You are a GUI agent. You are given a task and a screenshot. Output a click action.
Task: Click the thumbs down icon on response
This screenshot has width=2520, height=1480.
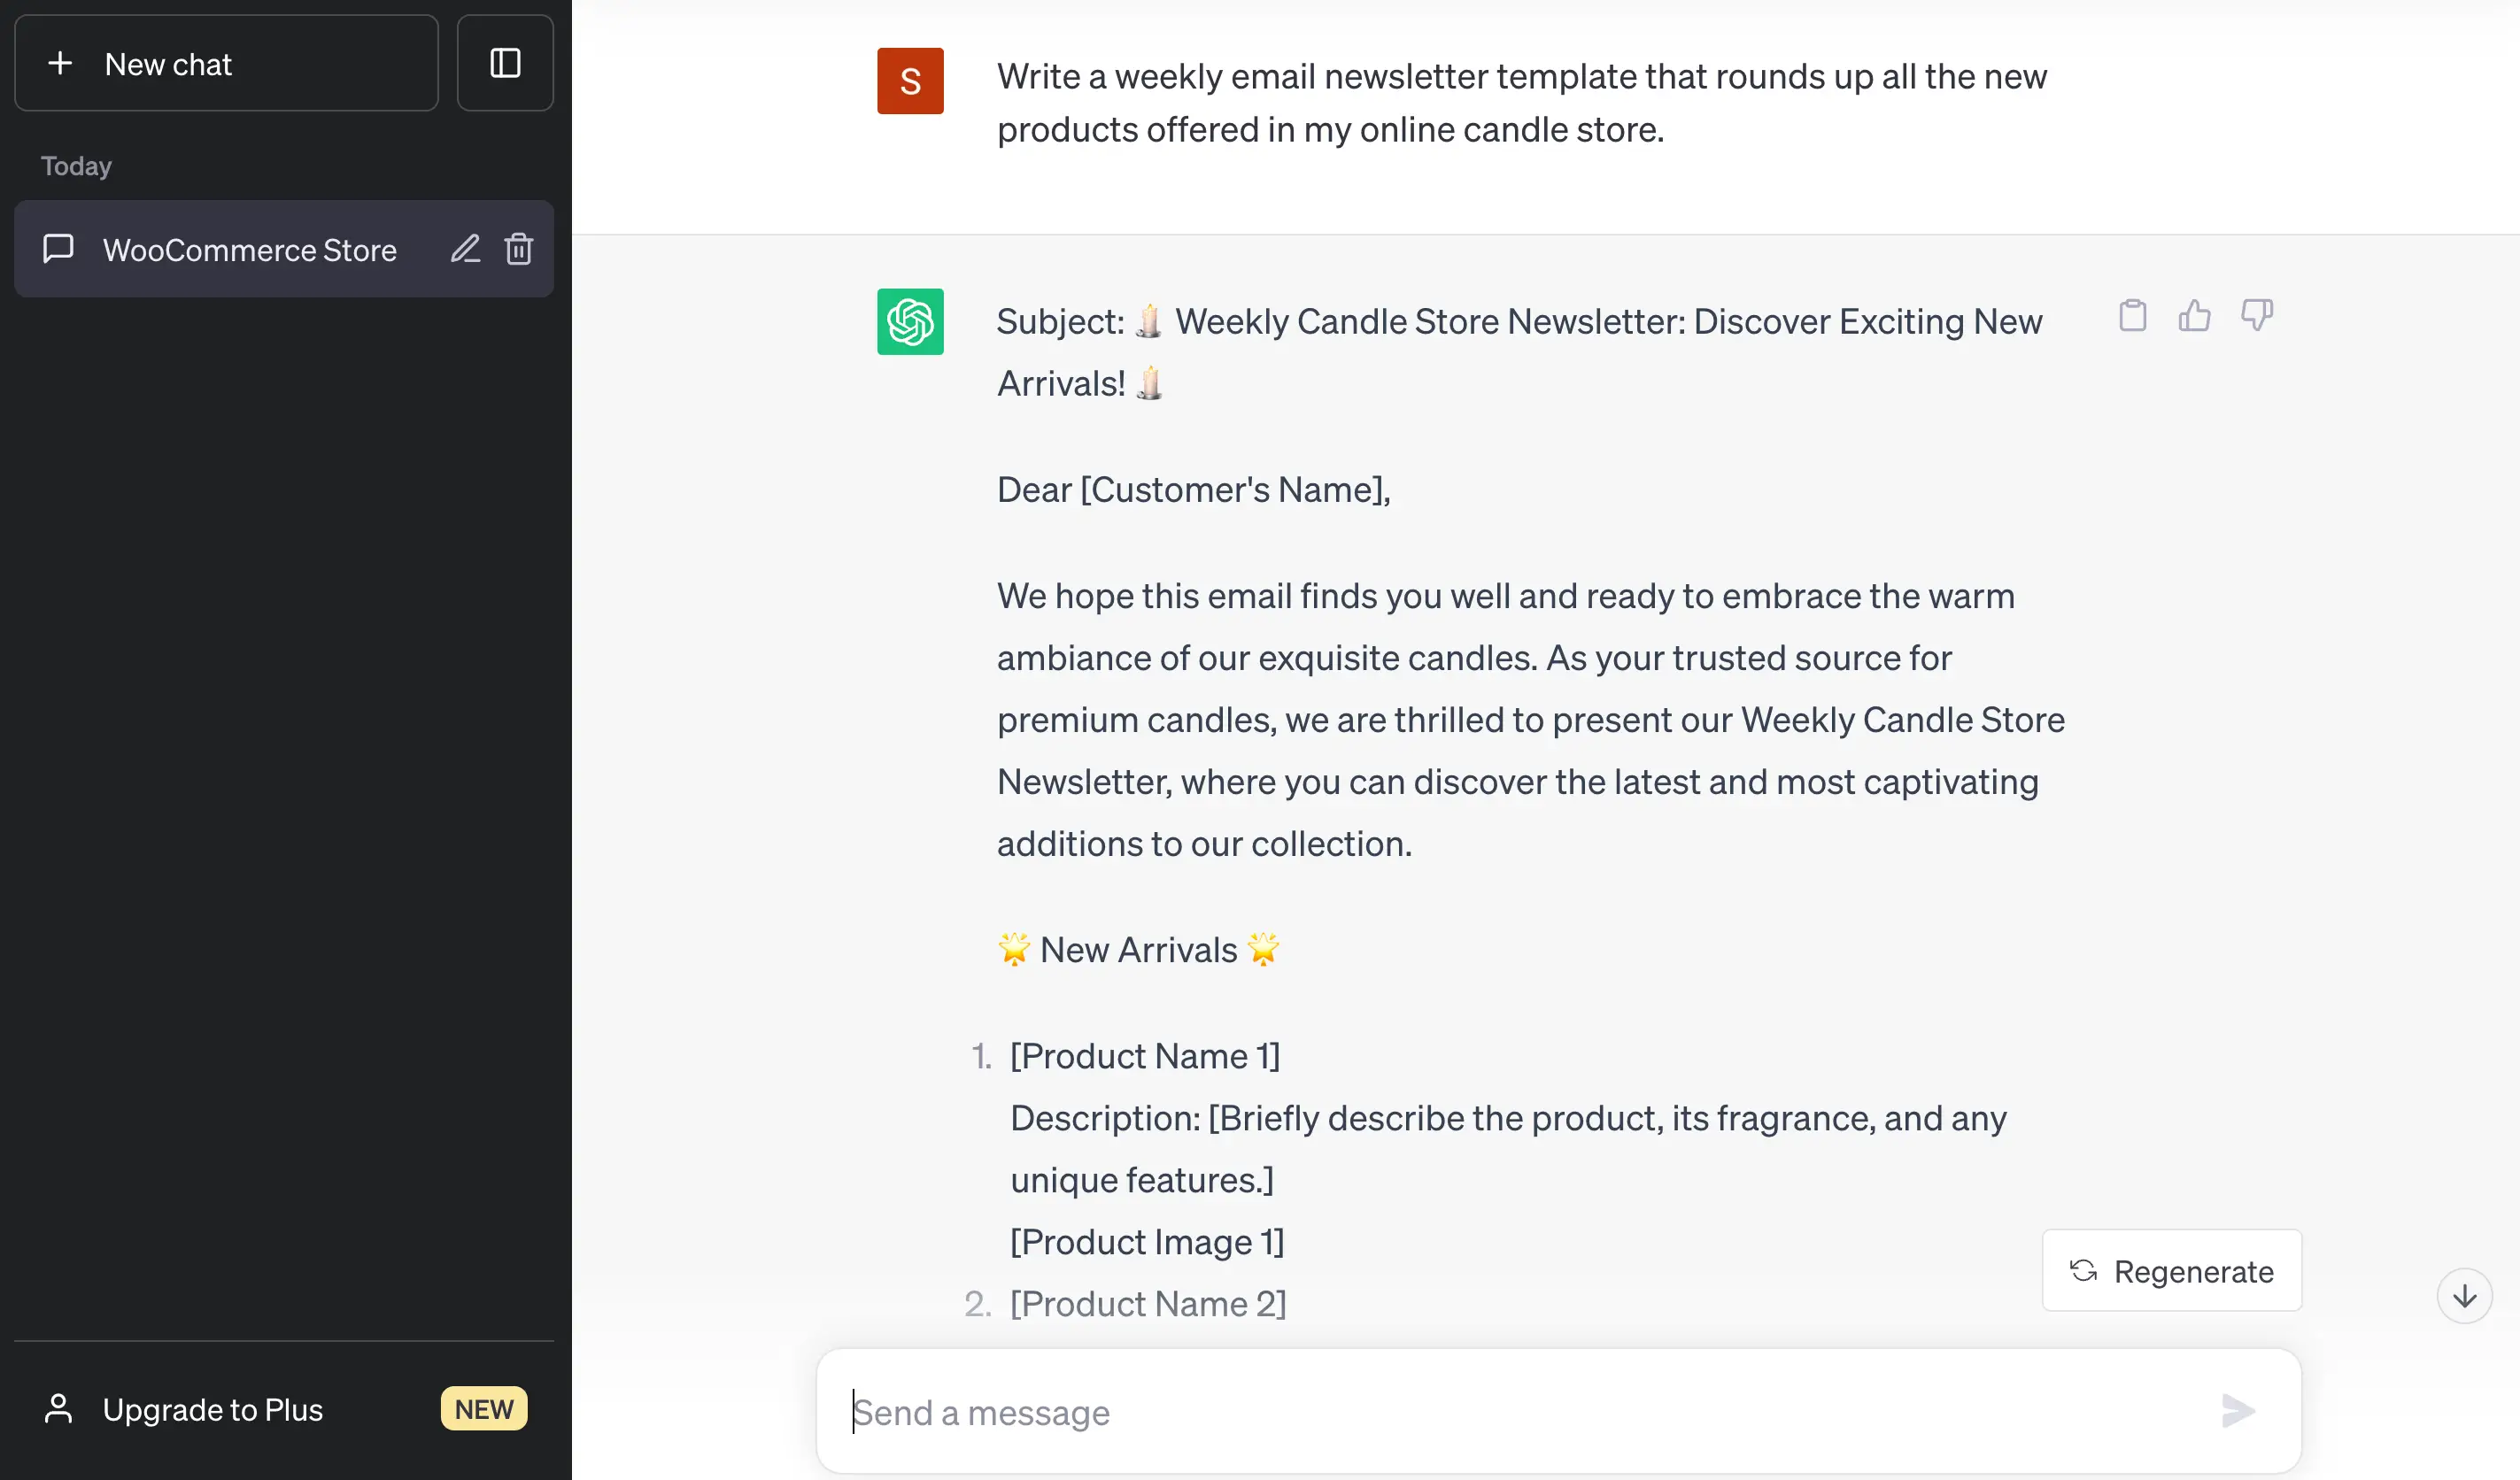tap(2255, 313)
